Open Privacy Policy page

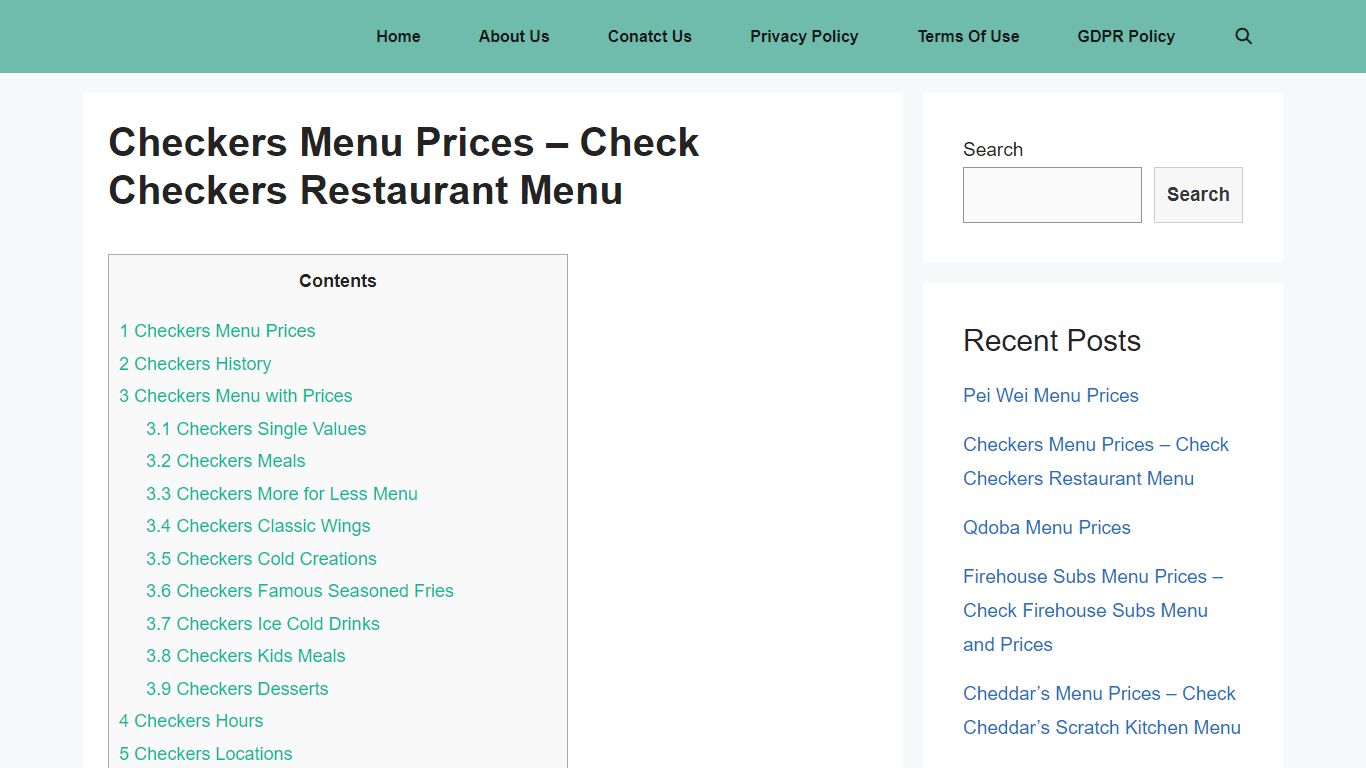click(x=804, y=36)
